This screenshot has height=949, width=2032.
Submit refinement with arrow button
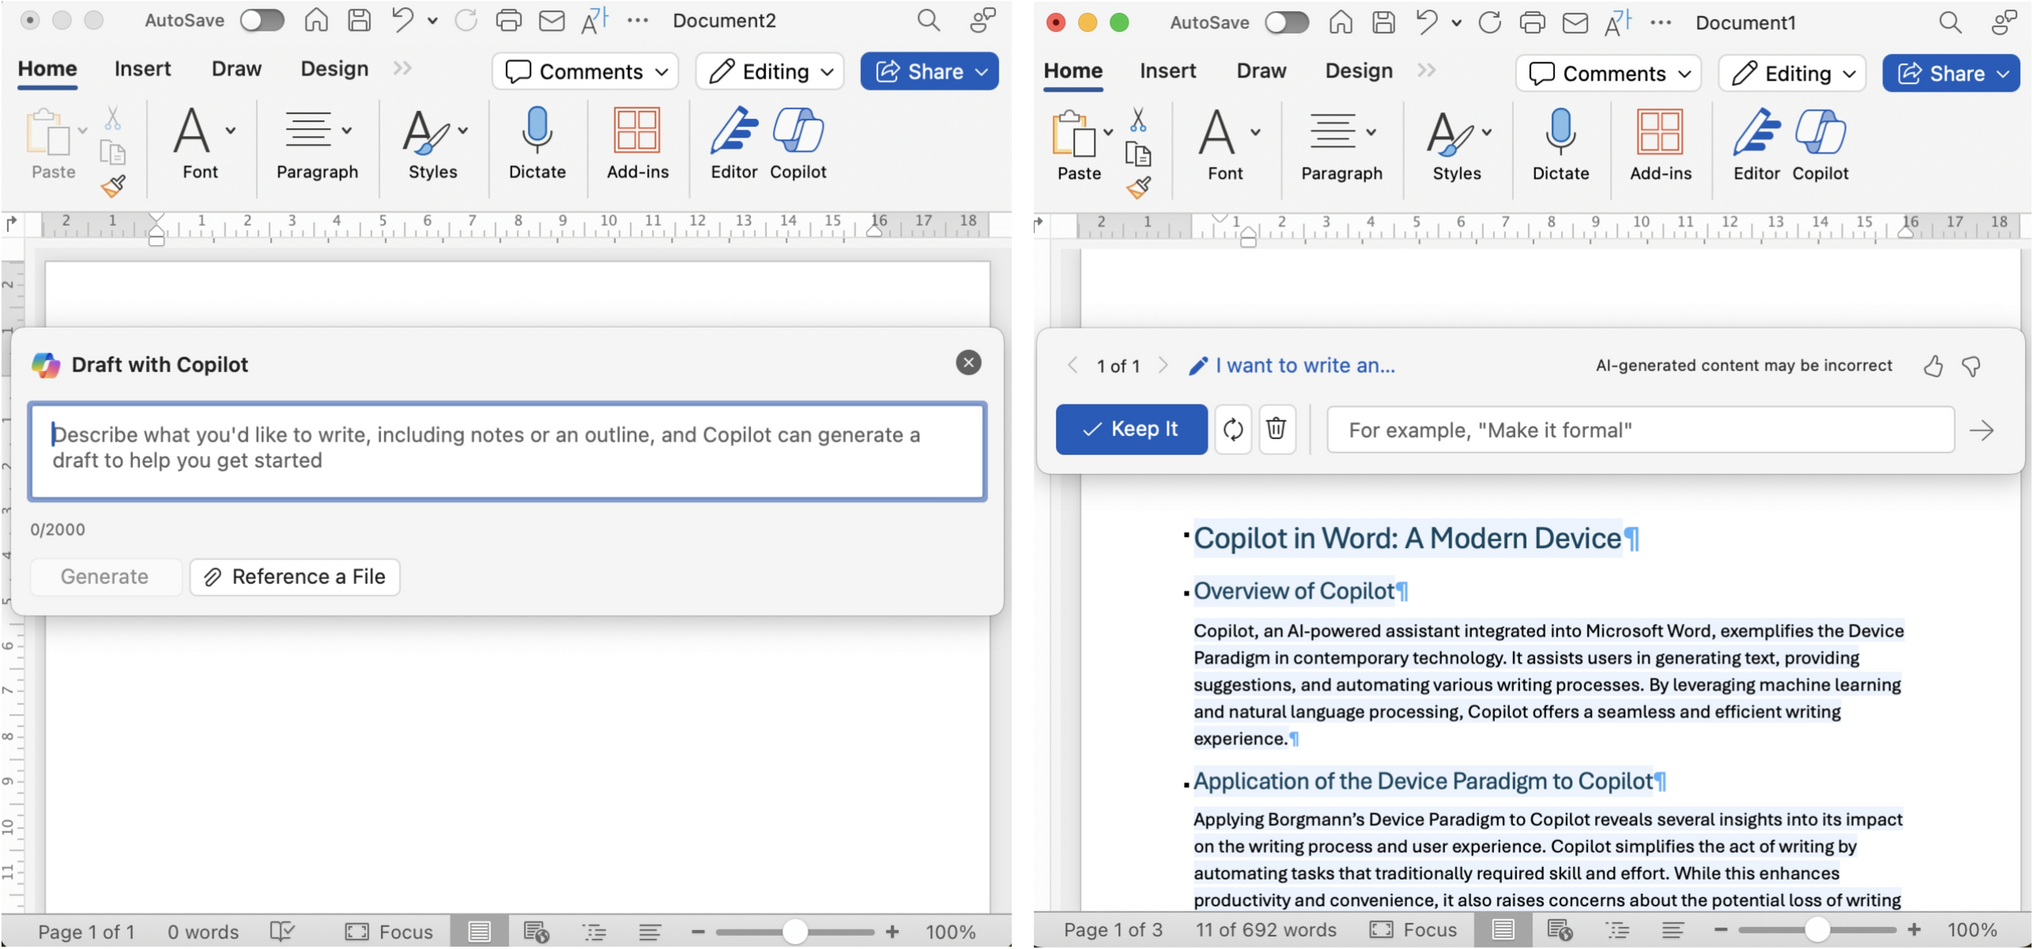pyautogui.click(x=1982, y=430)
